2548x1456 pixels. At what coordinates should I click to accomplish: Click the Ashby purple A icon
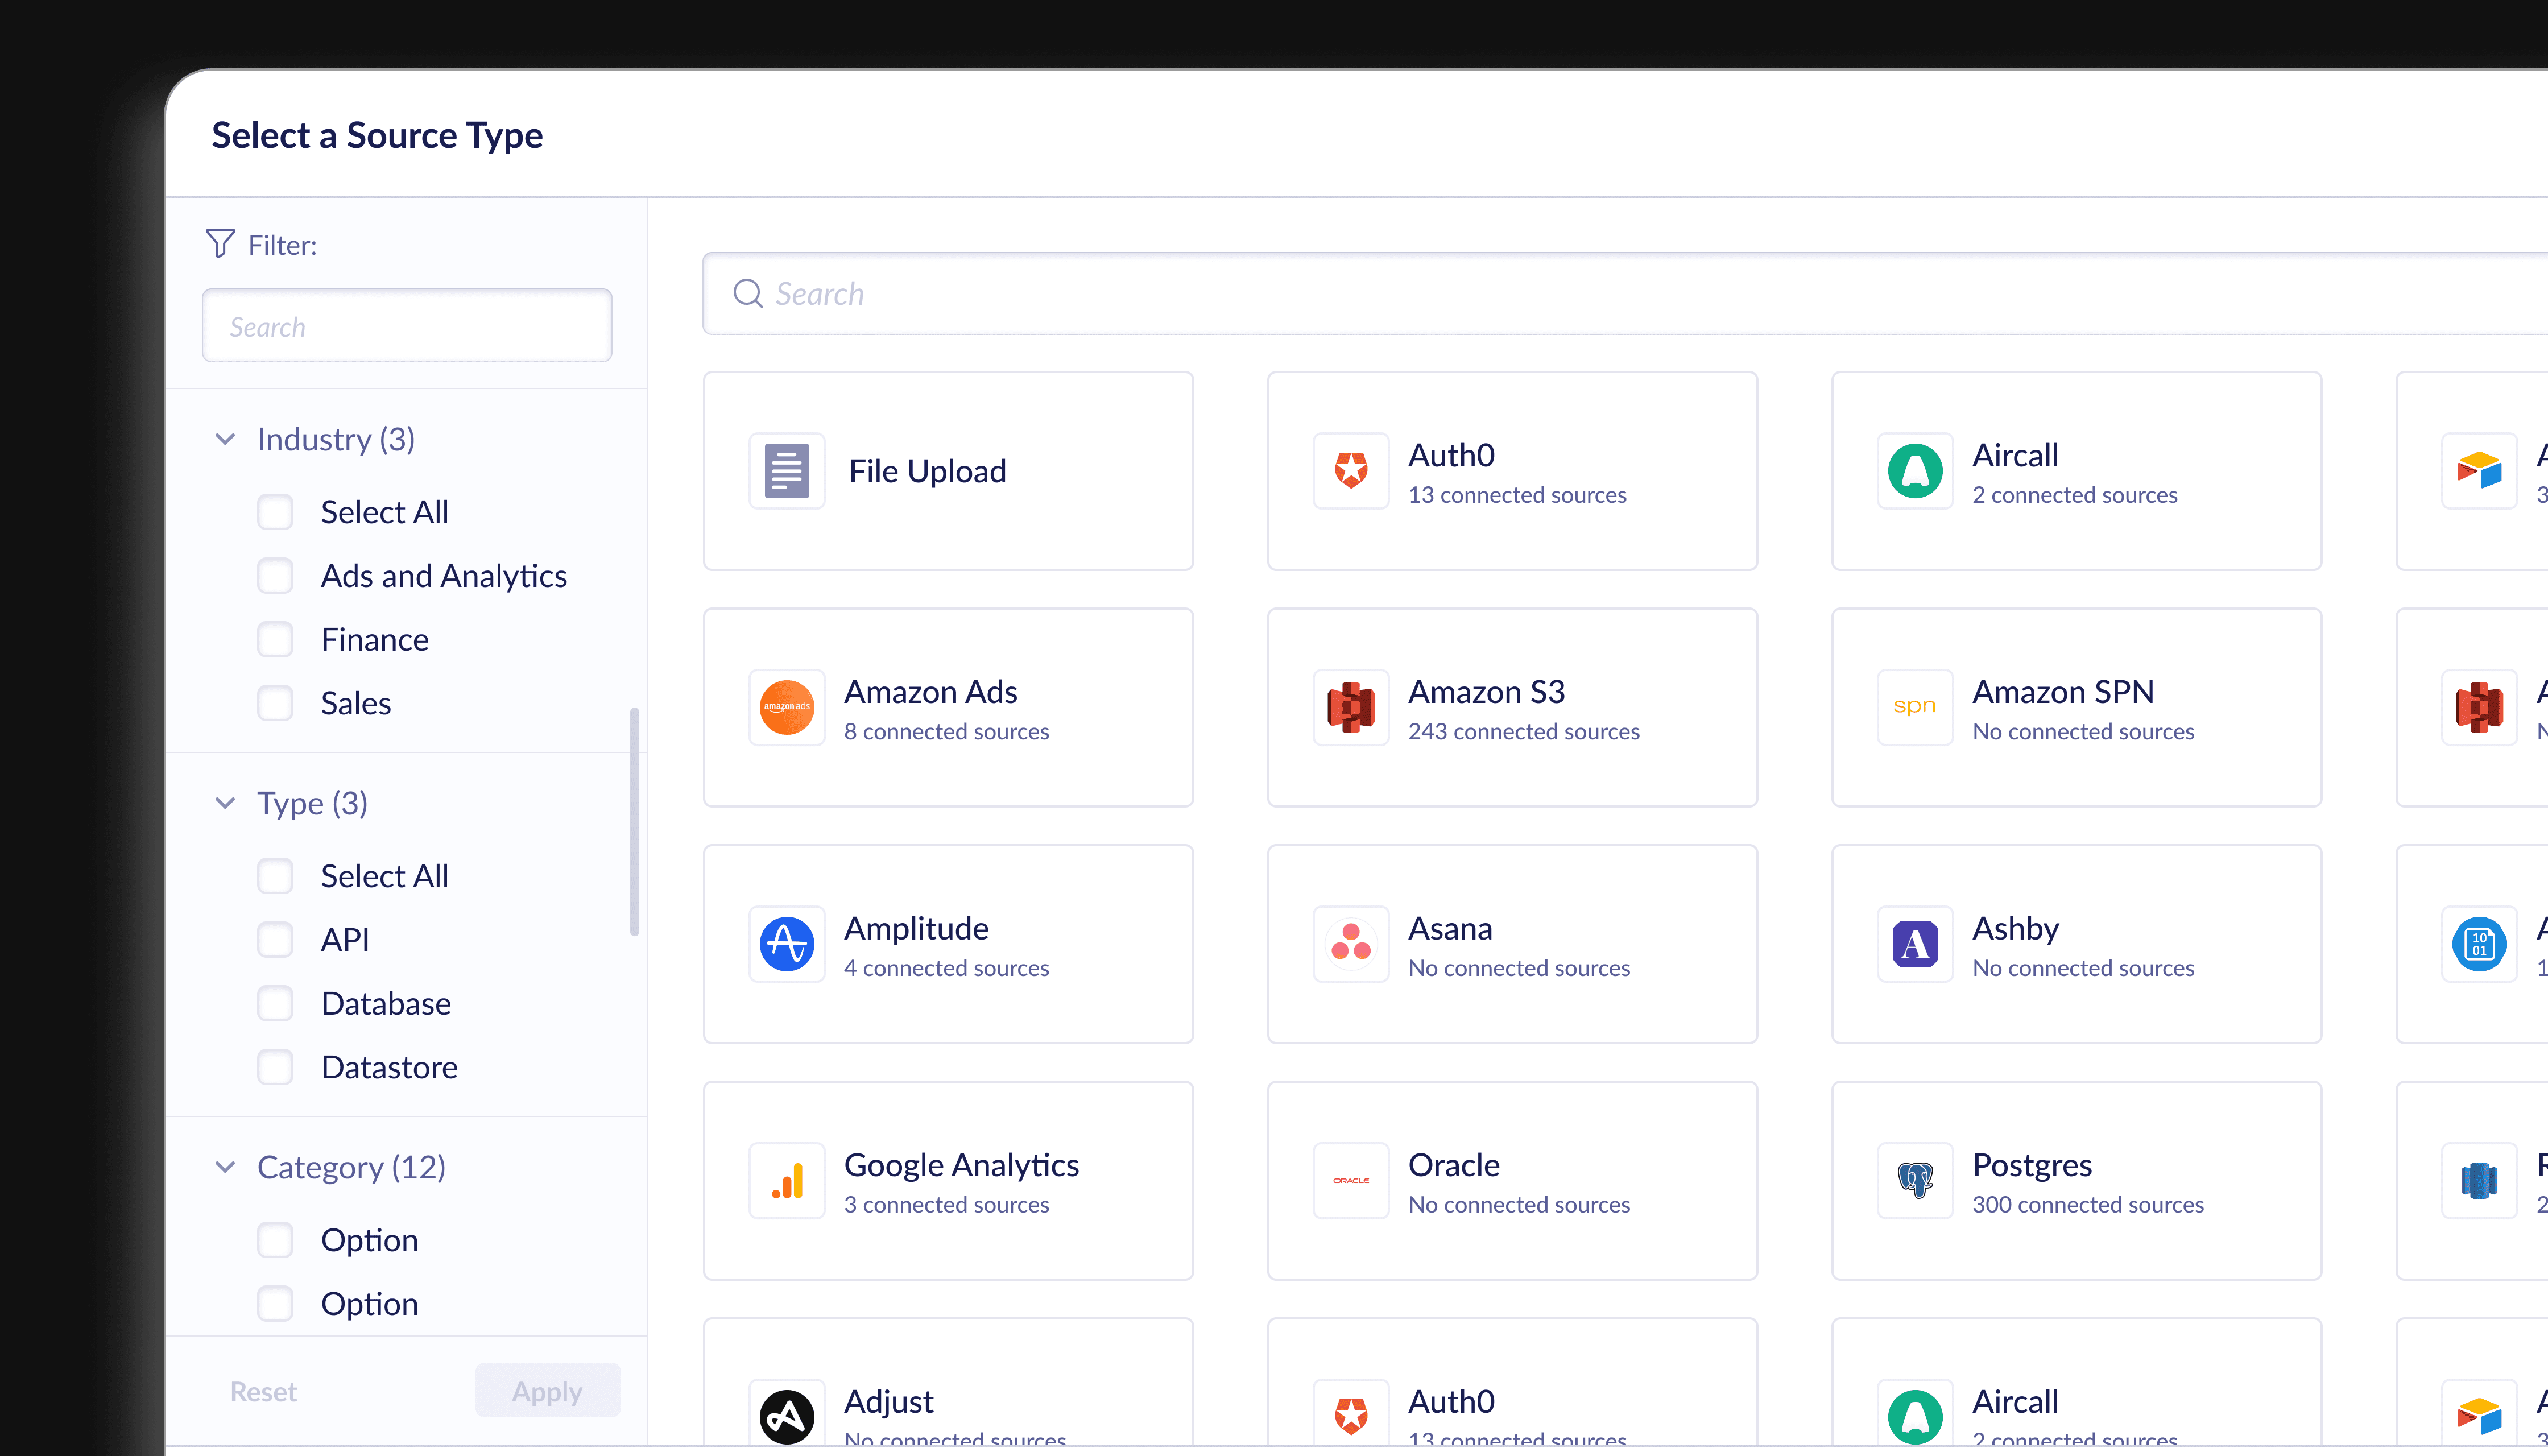coord(1914,944)
